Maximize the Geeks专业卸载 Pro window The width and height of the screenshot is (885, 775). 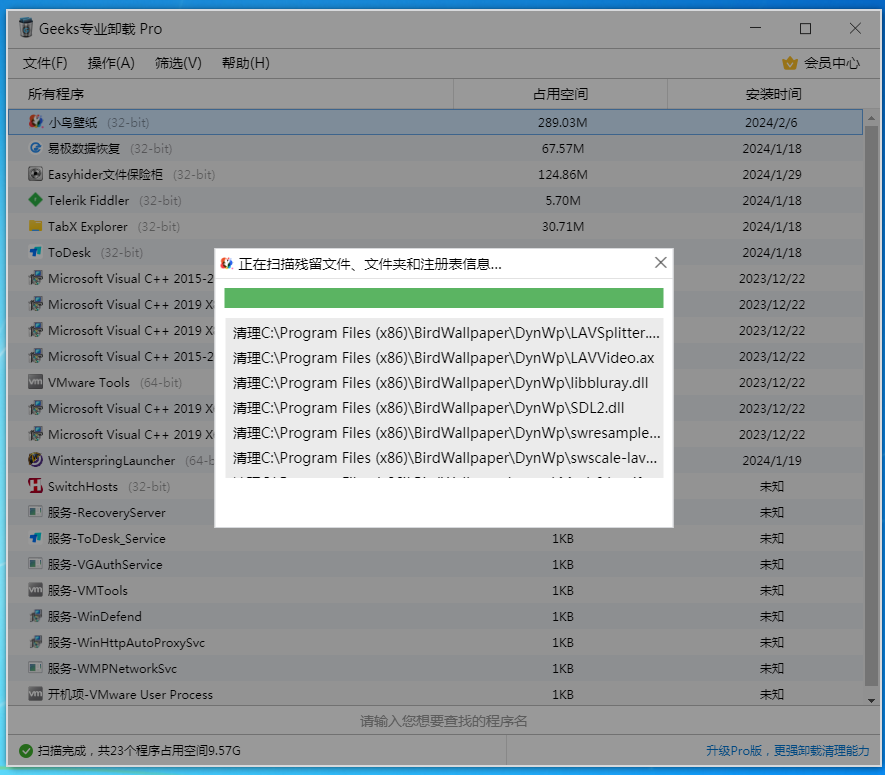pyautogui.click(x=805, y=28)
